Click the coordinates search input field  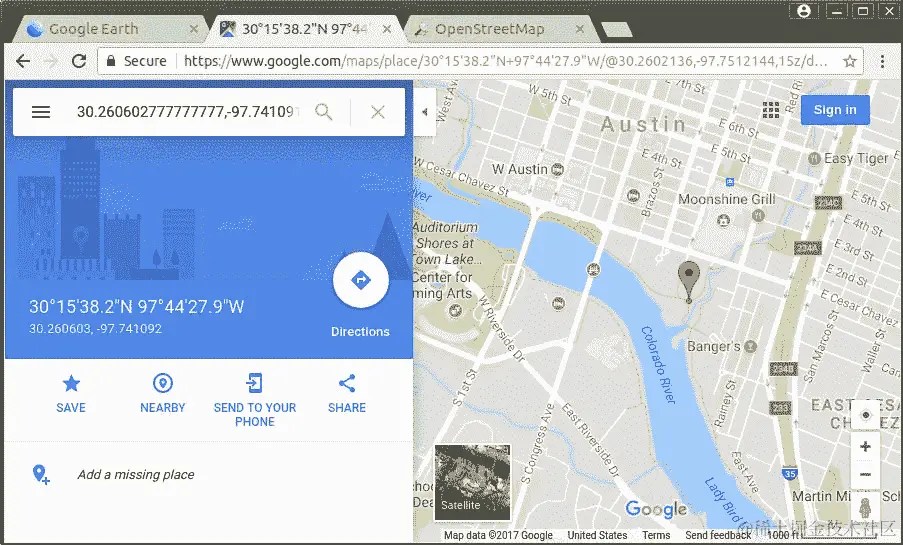click(x=188, y=112)
